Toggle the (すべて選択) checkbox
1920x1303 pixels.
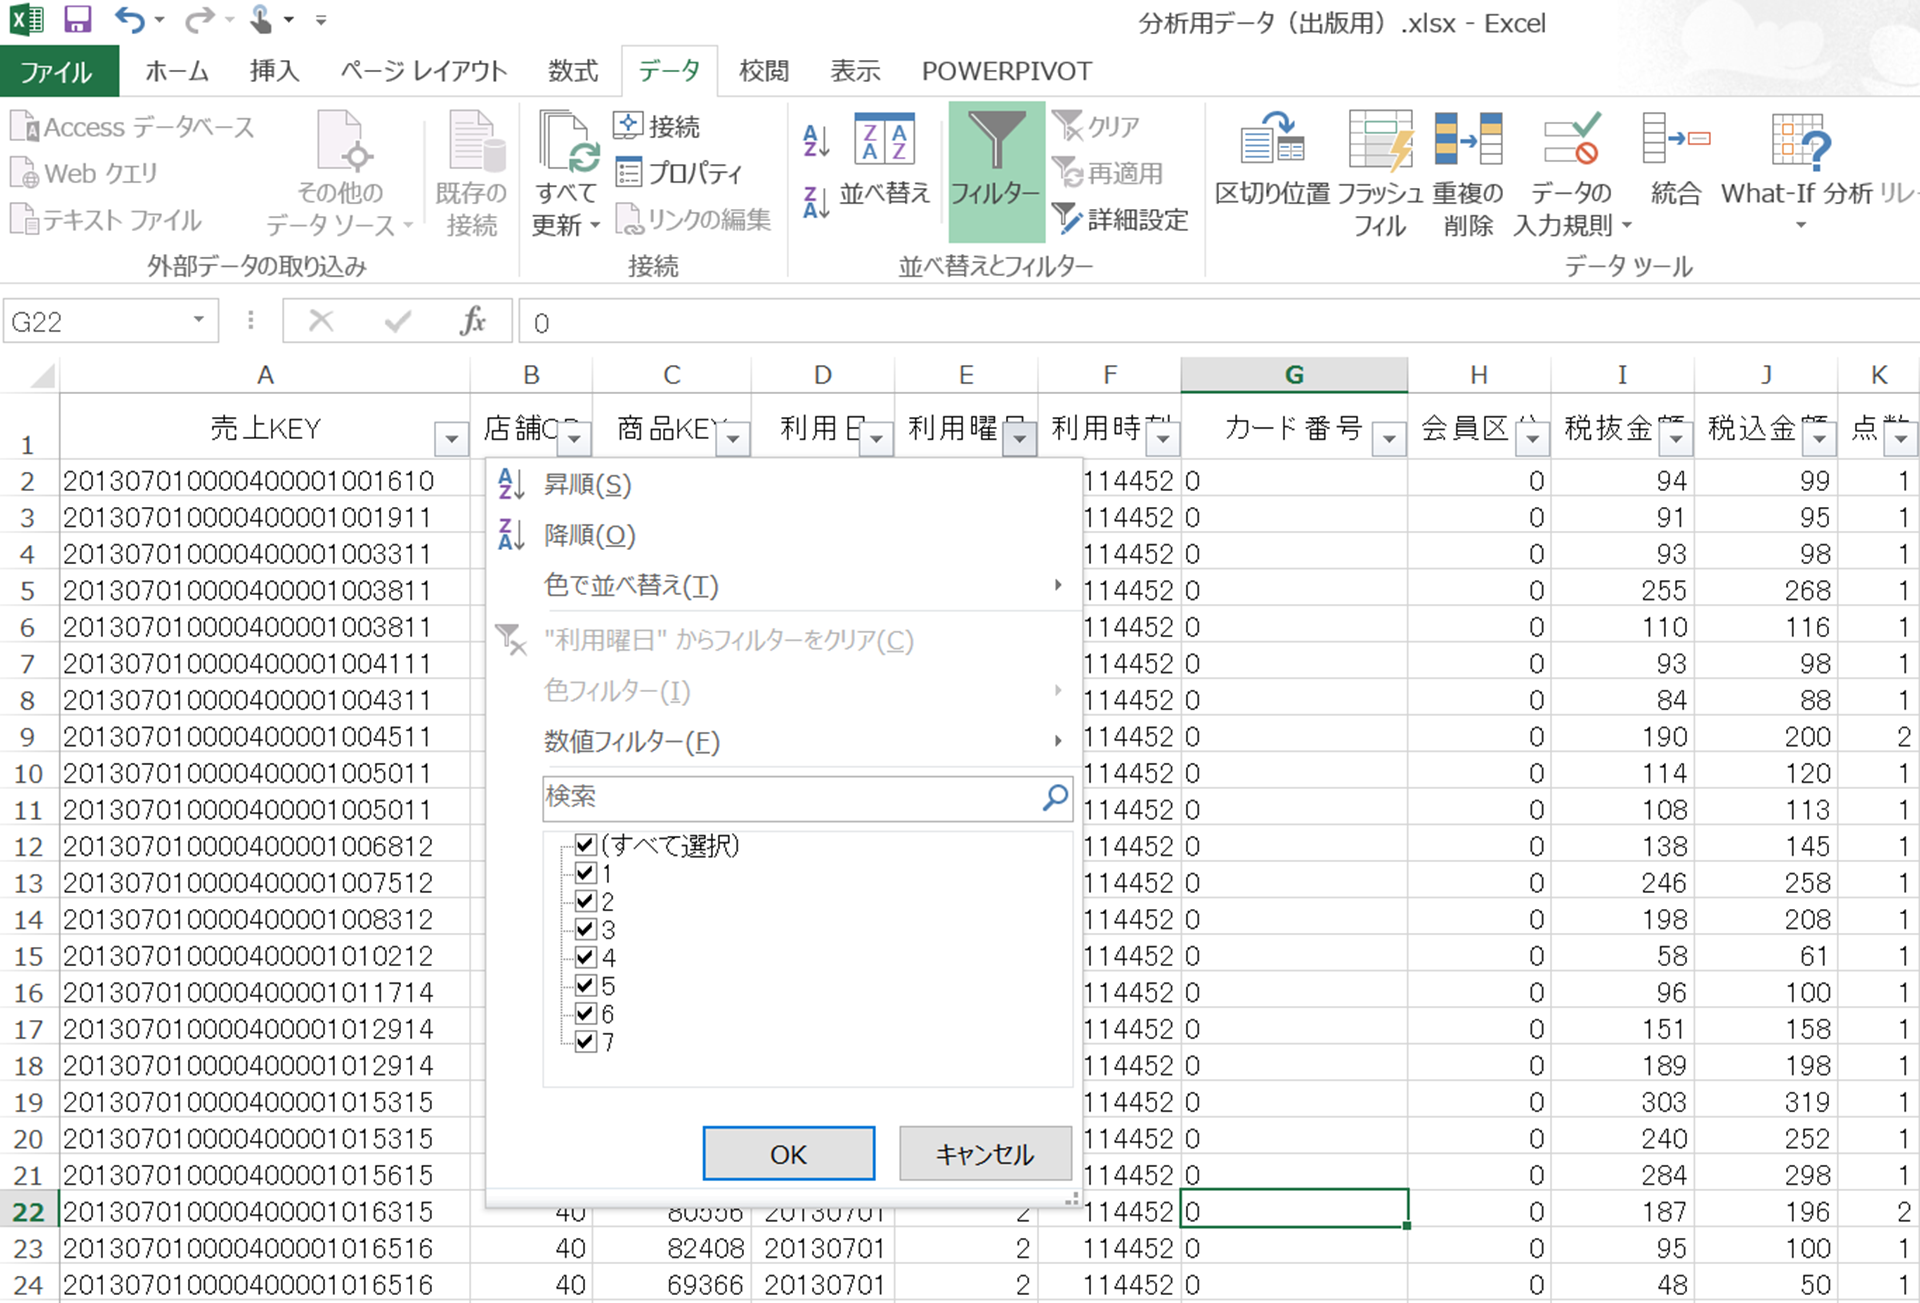tap(586, 845)
